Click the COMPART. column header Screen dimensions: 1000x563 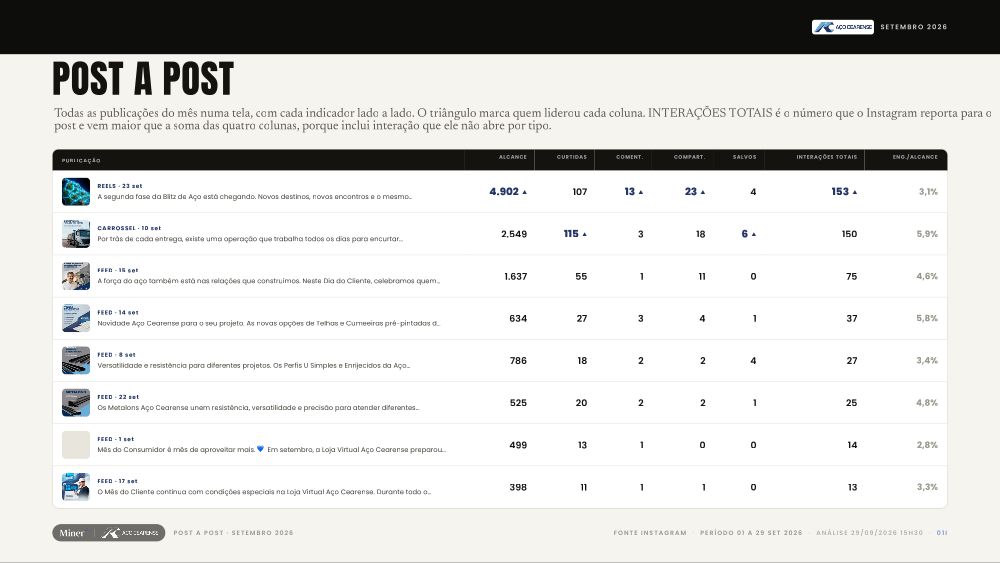(x=689, y=157)
